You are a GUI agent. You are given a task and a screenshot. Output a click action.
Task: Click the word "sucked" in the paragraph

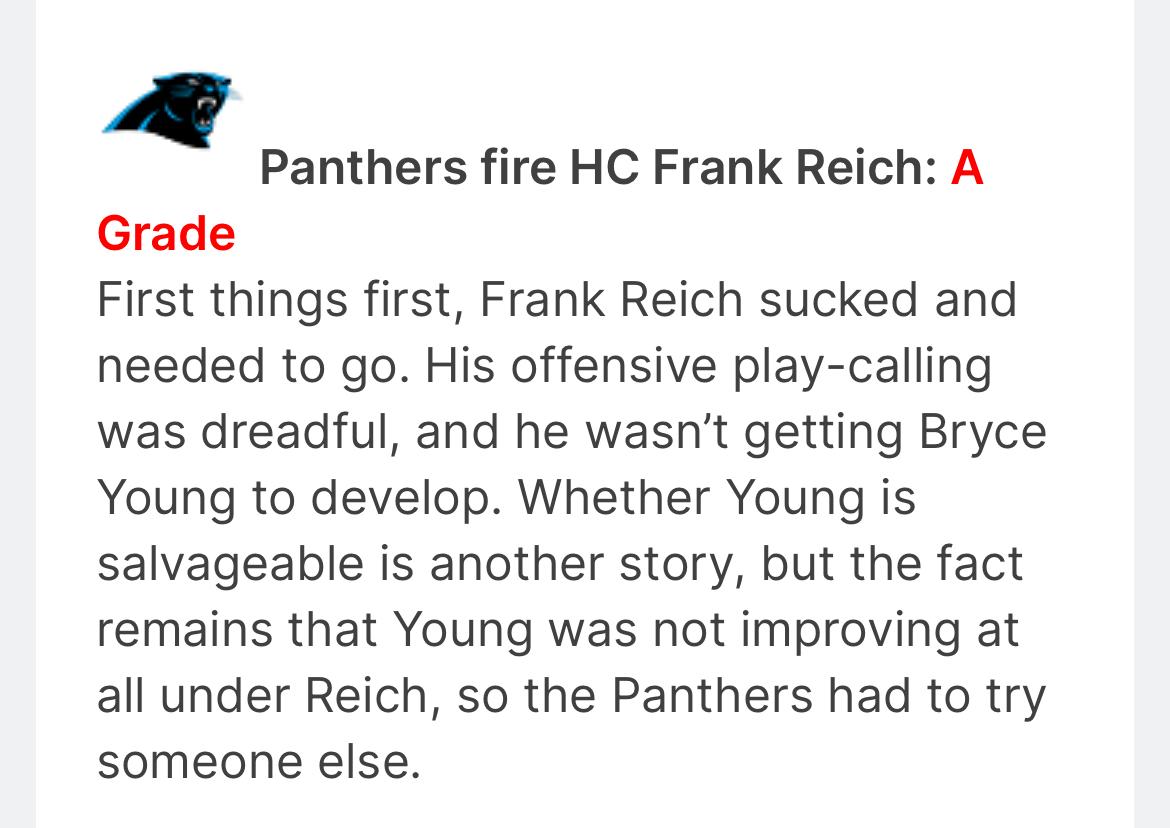point(839,300)
